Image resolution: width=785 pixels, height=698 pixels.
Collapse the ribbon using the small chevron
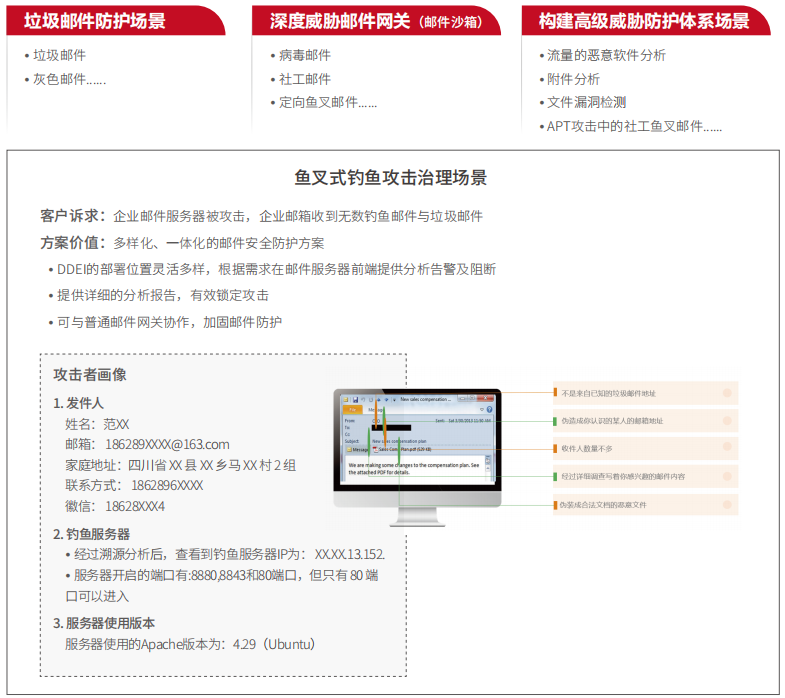(481, 410)
